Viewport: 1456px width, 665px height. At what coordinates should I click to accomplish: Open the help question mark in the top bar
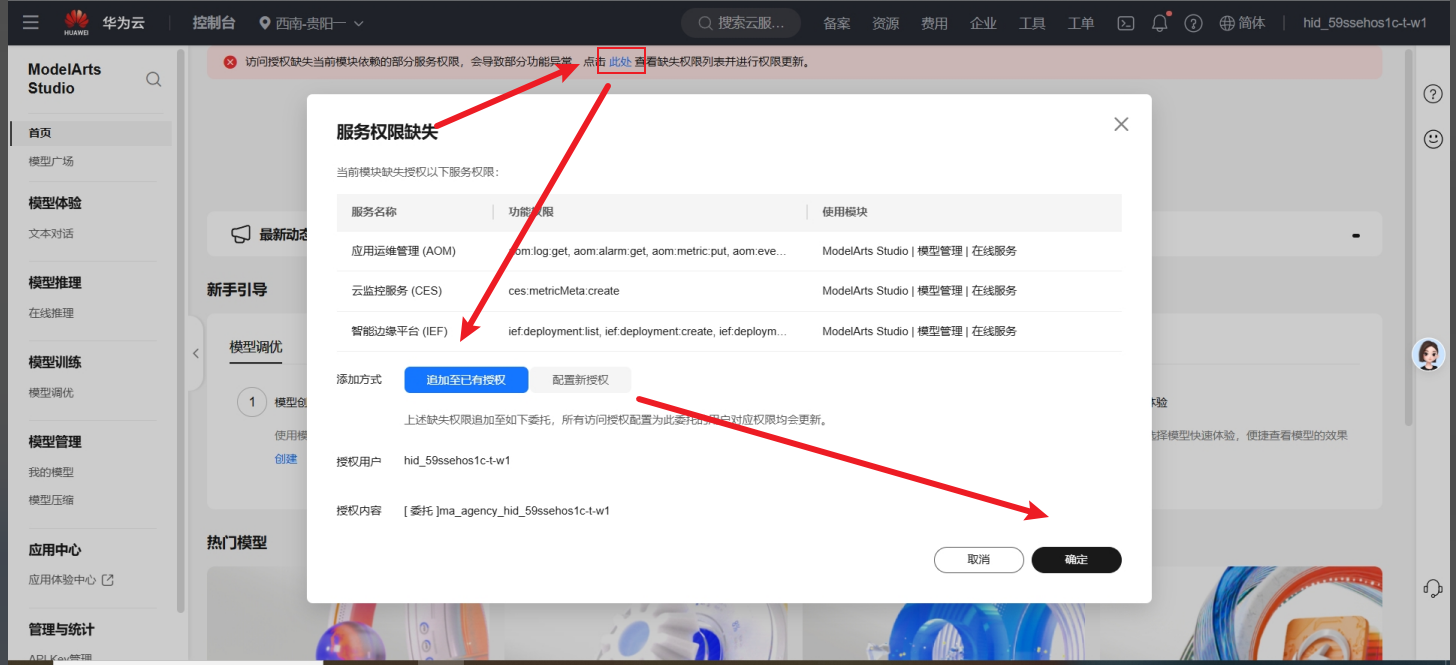(x=1193, y=23)
